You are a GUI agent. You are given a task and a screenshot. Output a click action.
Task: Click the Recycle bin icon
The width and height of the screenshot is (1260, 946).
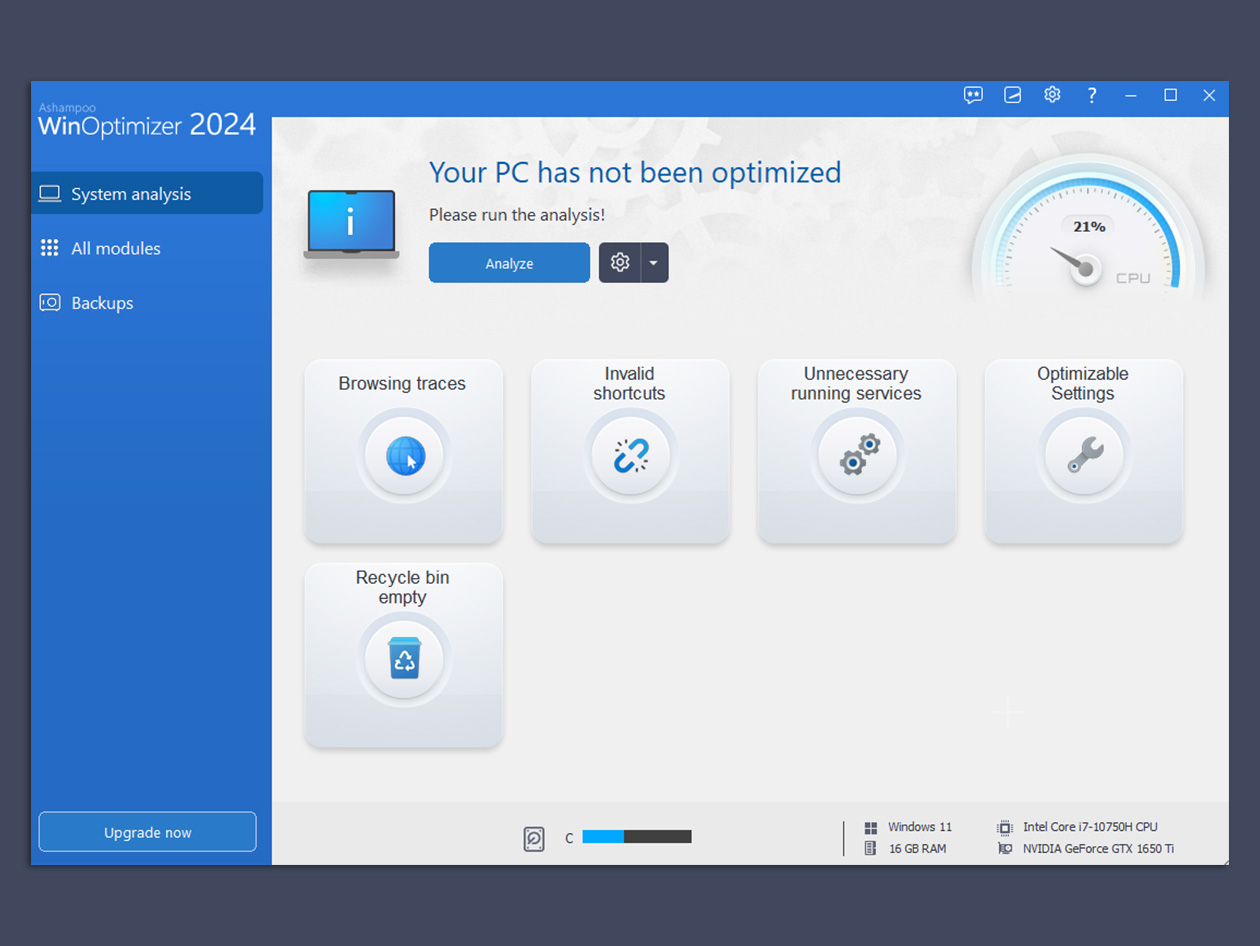point(404,659)
